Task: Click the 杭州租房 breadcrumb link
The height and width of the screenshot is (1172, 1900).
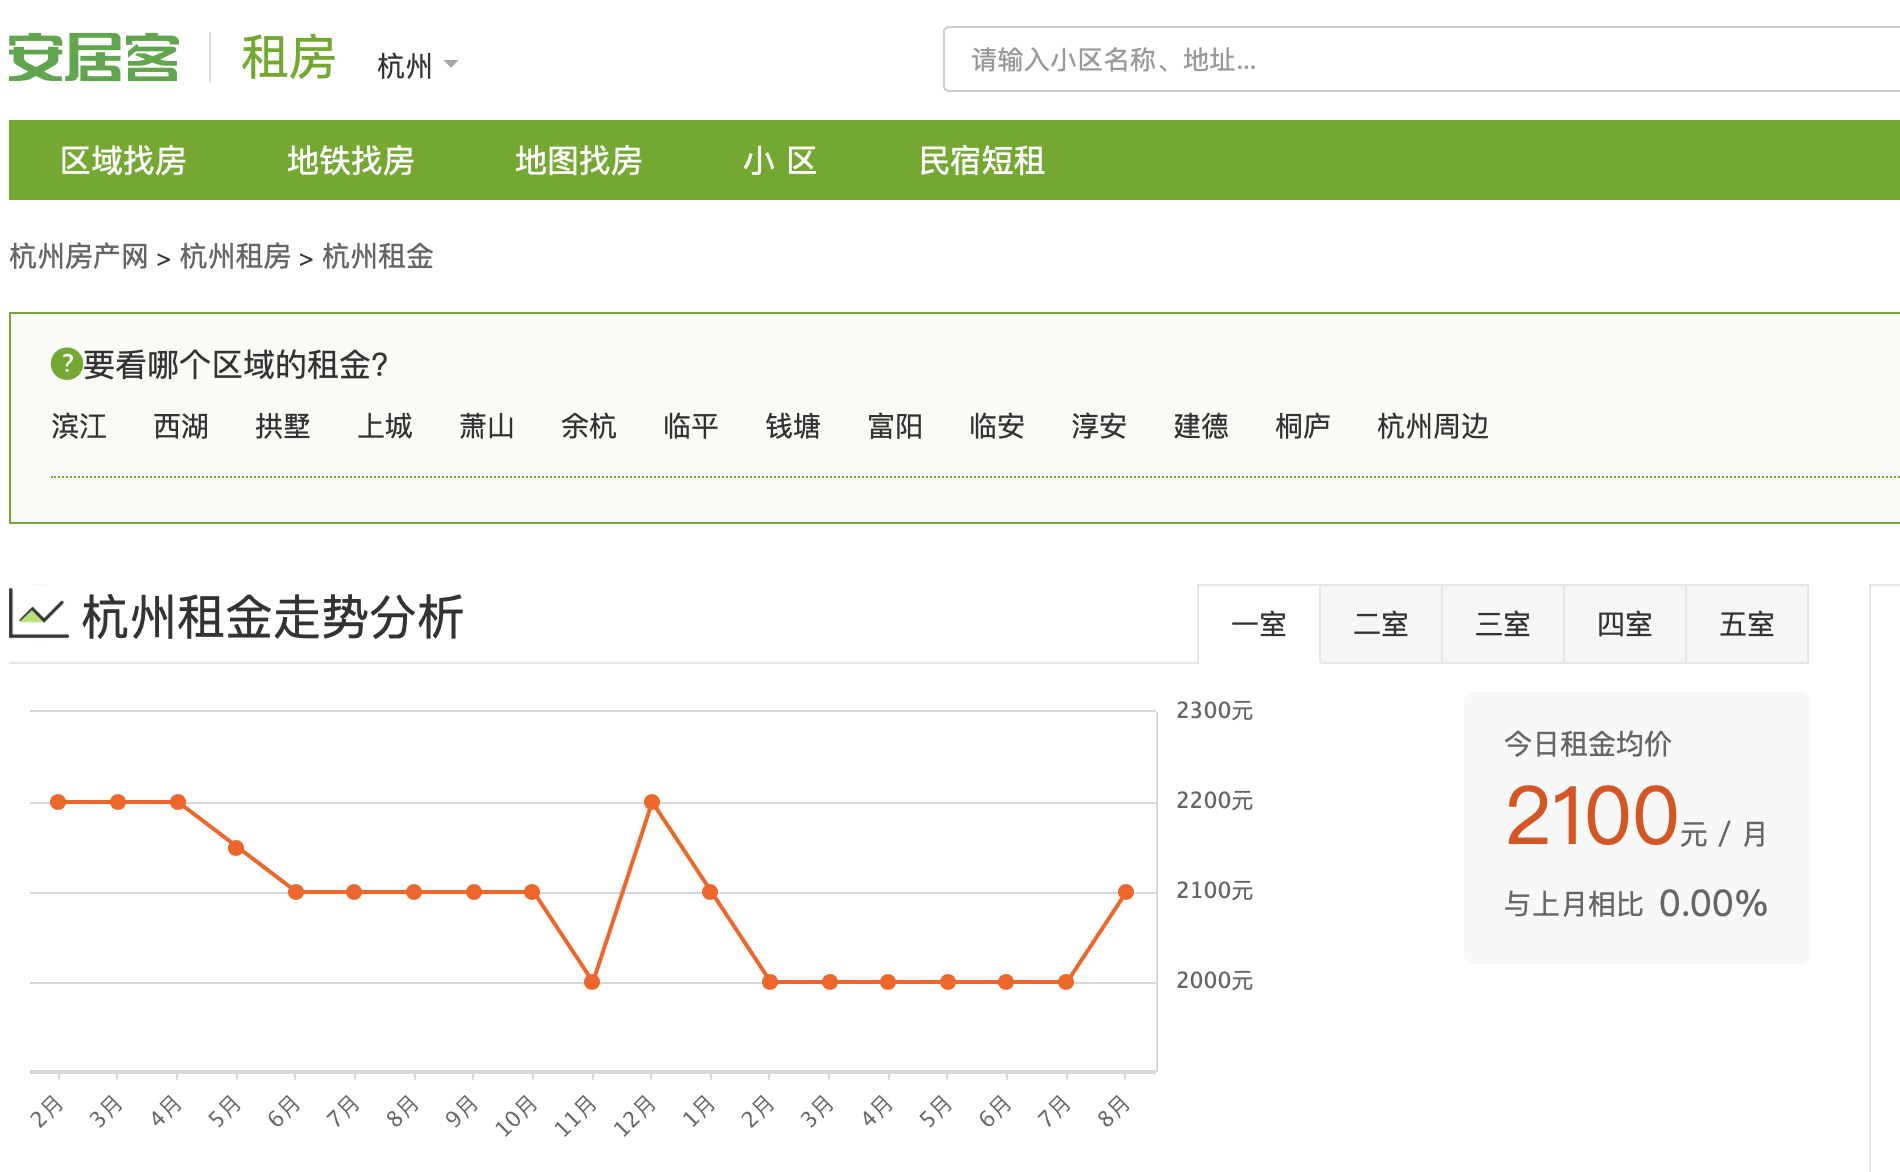Action: tap(235, 257)
